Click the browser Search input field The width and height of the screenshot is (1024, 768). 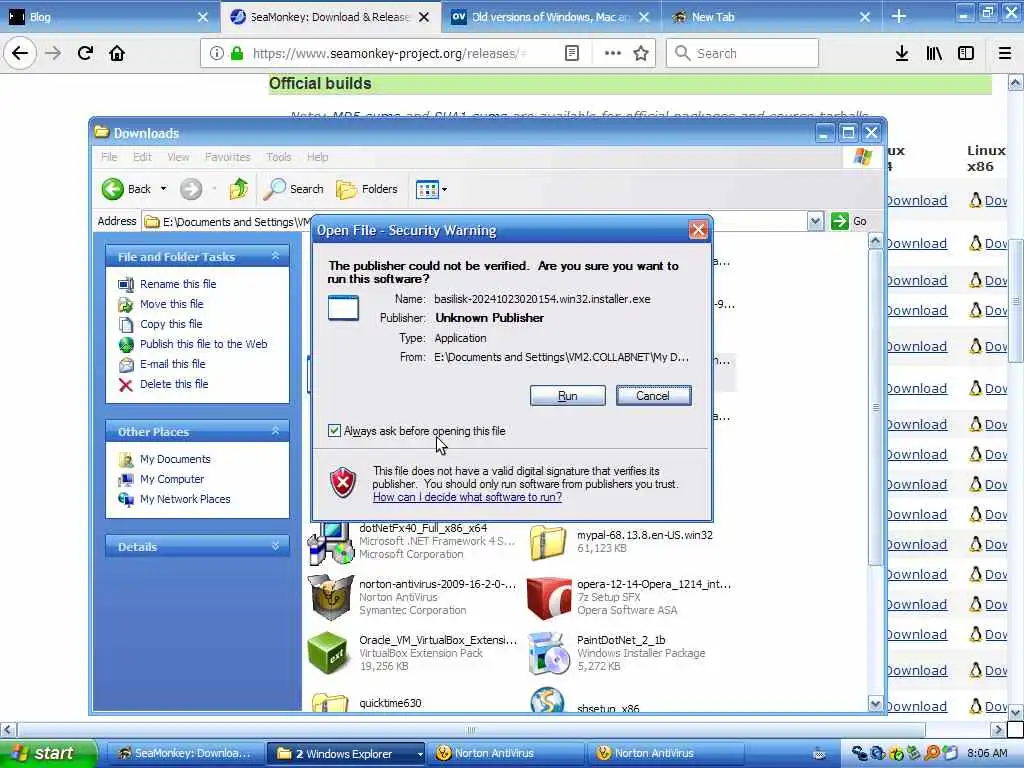point(743,53)
